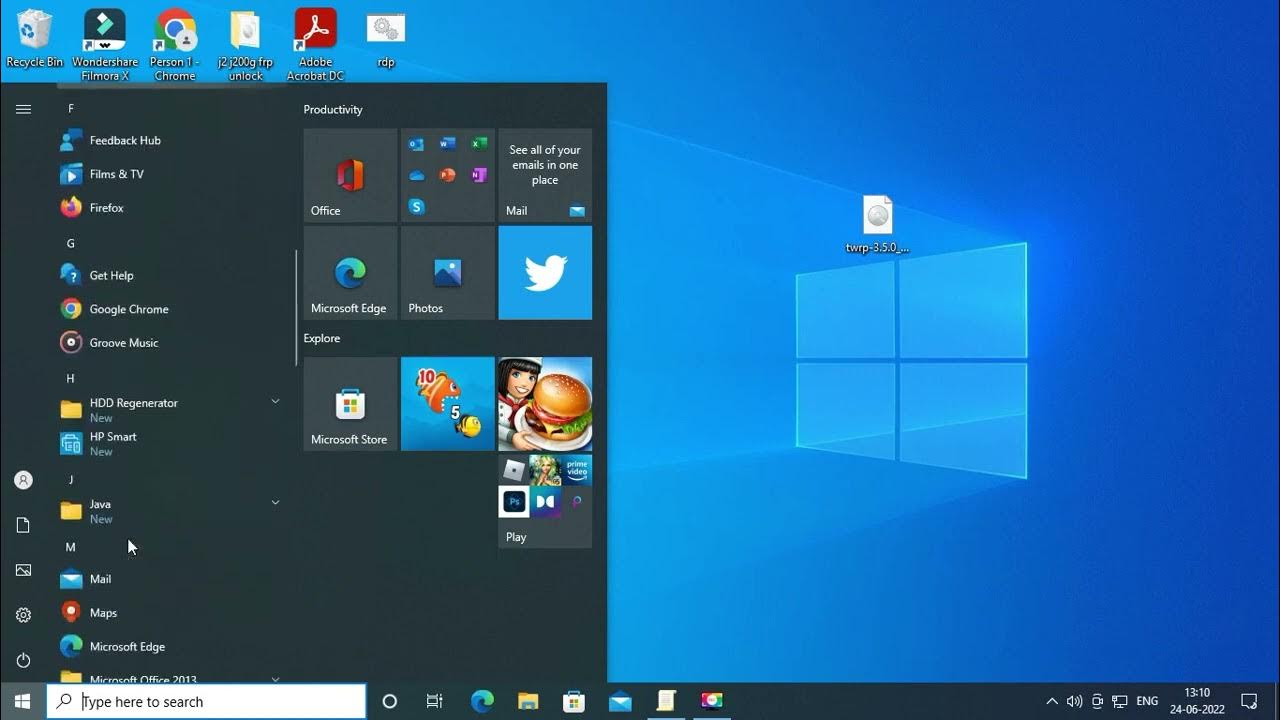Expand the Microsoft Office 2013 folder
This screenshot has height=720, width=1280.
click(x=170, y=678)
